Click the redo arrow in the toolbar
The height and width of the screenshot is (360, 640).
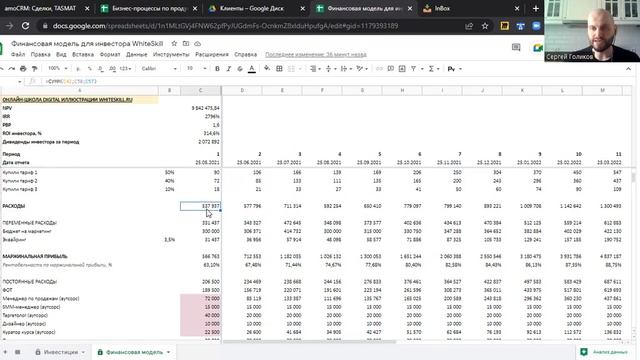pos(11,69)
